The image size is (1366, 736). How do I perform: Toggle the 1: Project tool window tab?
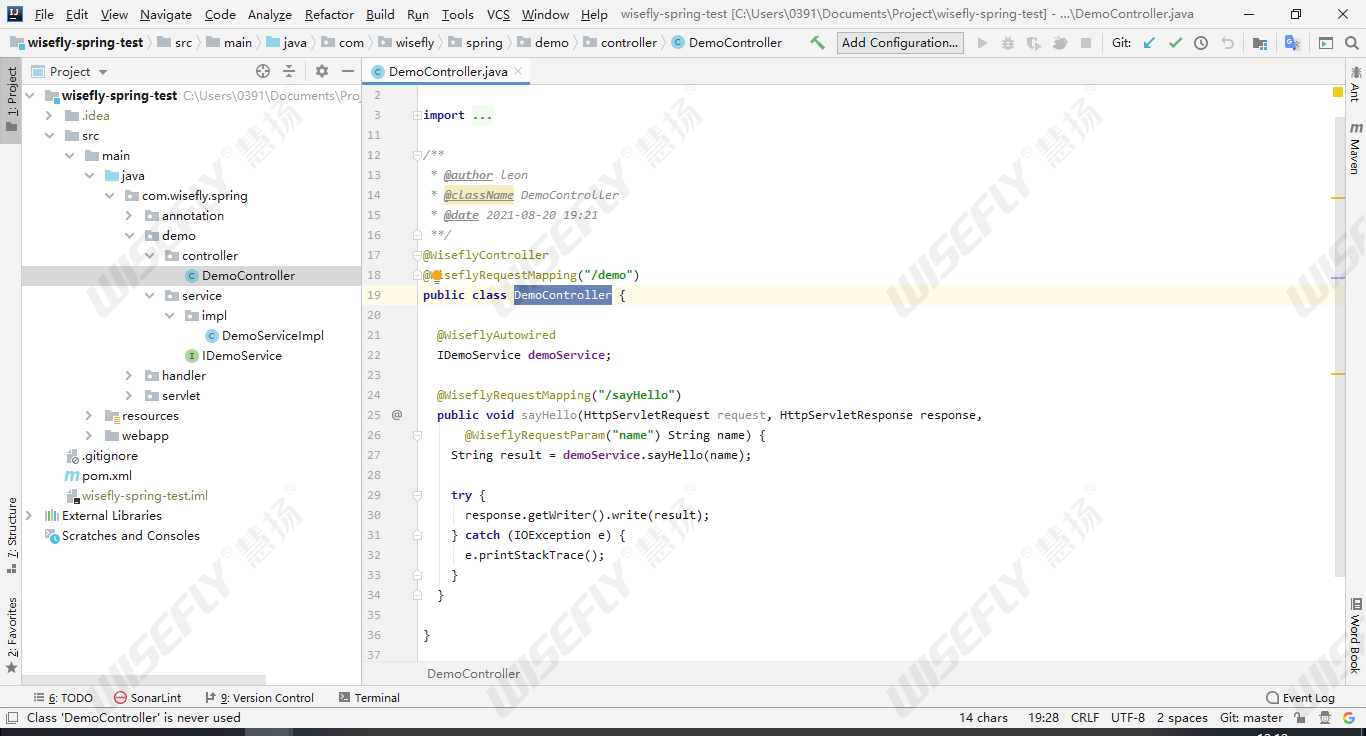click(11, 100)
